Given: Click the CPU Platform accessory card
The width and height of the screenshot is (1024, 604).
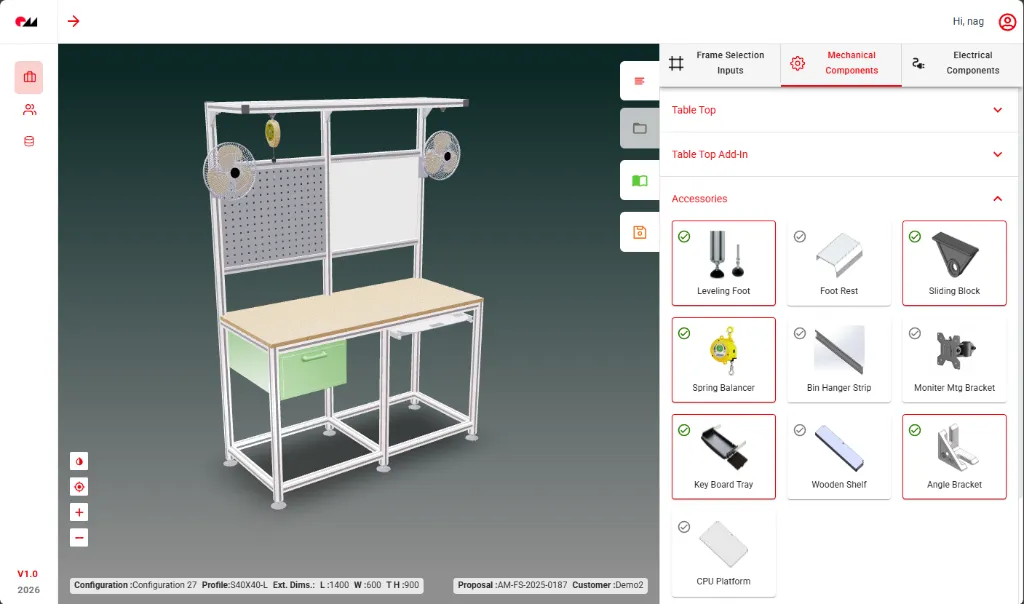Looking at the screenshot, I should pyautogui.click(x=723, y=553).
